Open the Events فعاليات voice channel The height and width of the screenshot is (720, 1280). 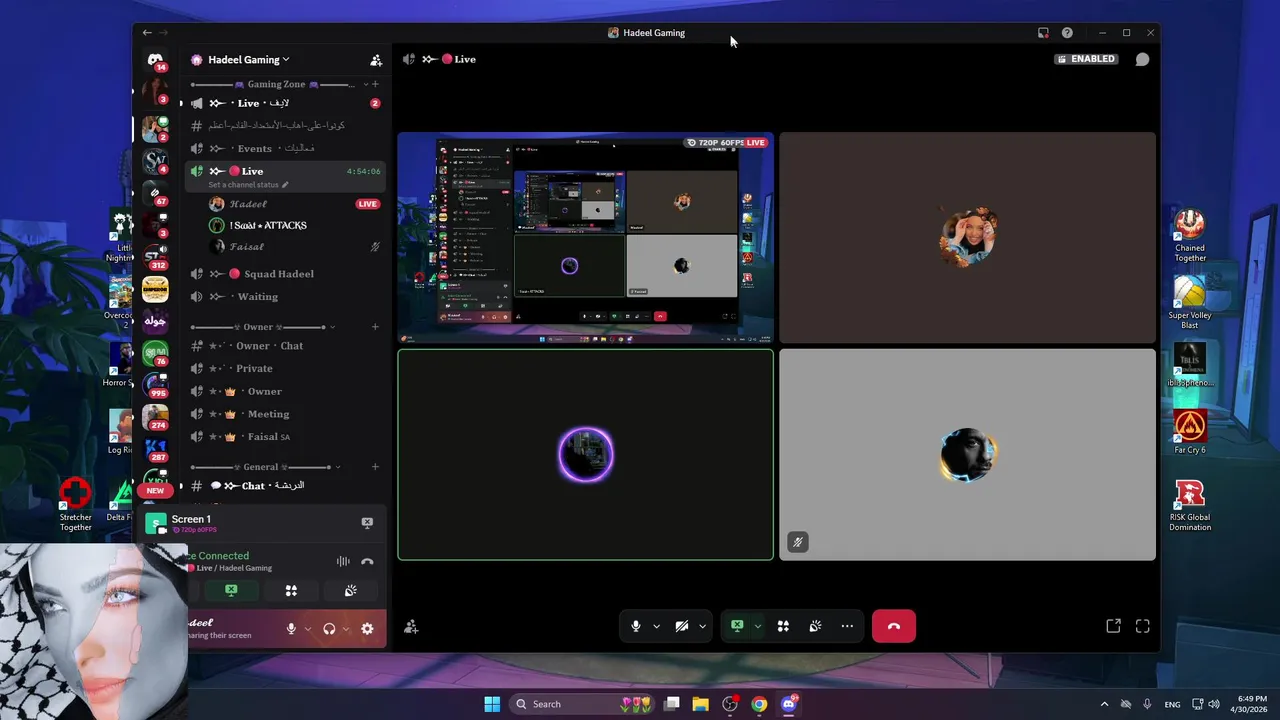coord(285,148)
